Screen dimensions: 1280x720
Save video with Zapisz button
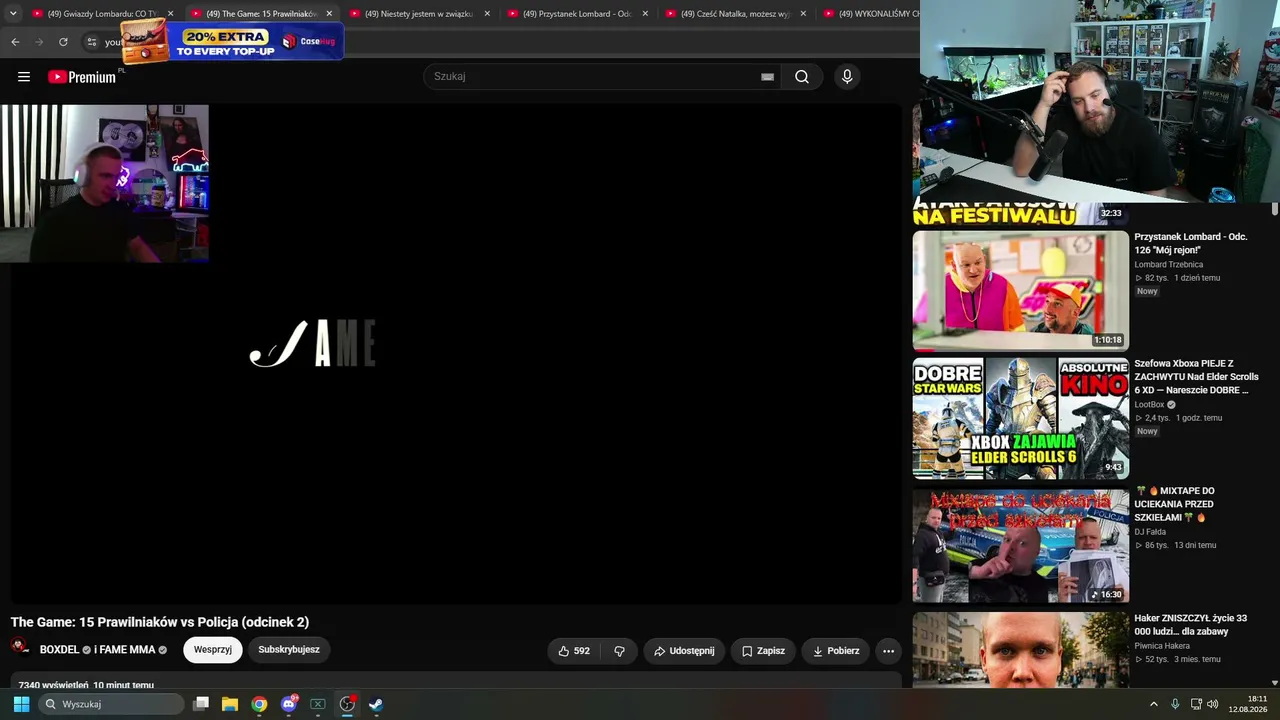(x=763, y=651)
